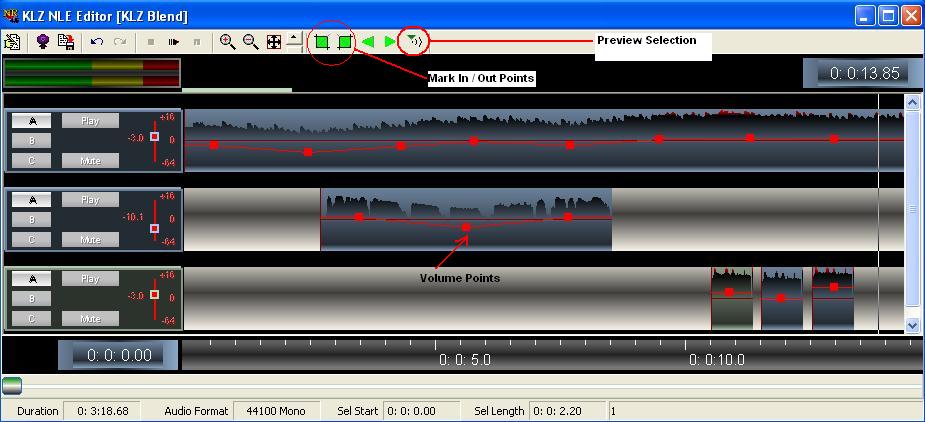The image size is (925, 422).
Task: Select layer C on the third track
Action: coord(32,319)
